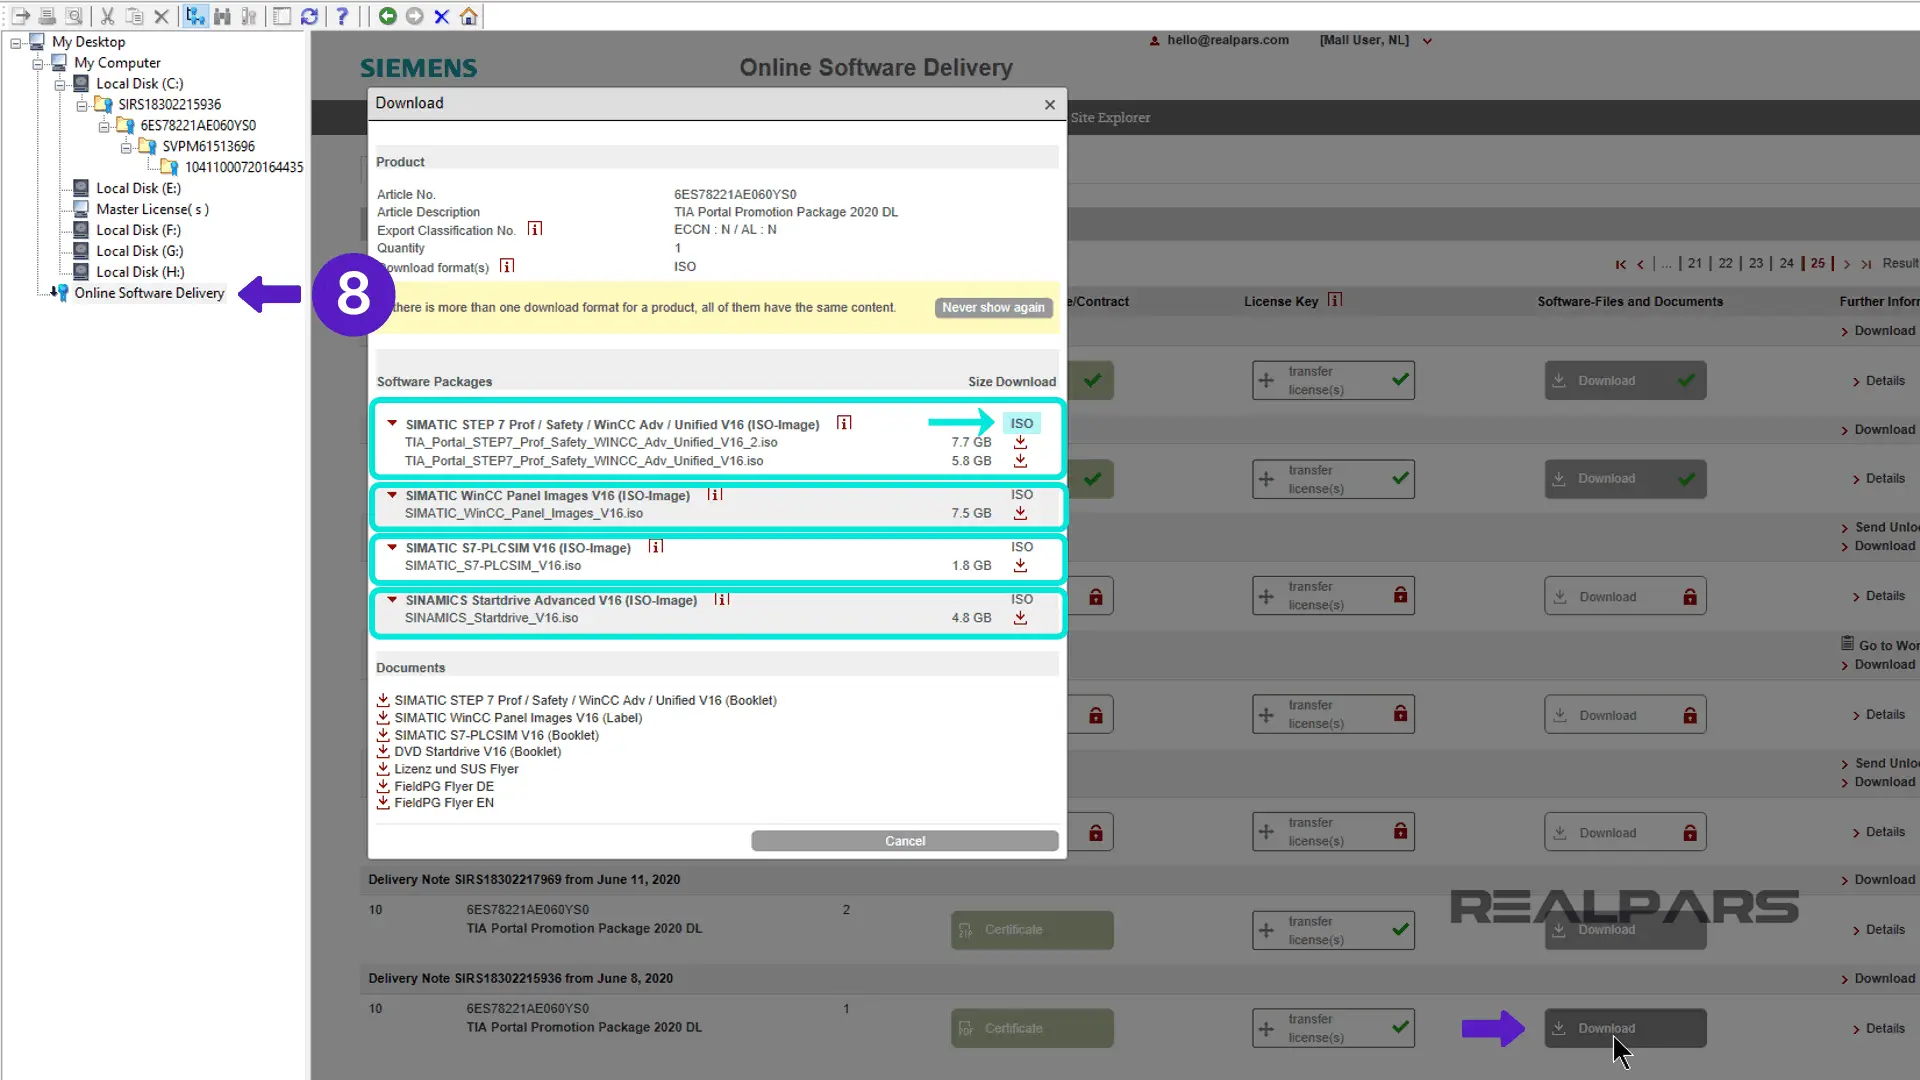Click the binoculars search icon in toolbar
This screenshot has height=1080, width=1920.
pyautogui.click(x=222, y=16)
